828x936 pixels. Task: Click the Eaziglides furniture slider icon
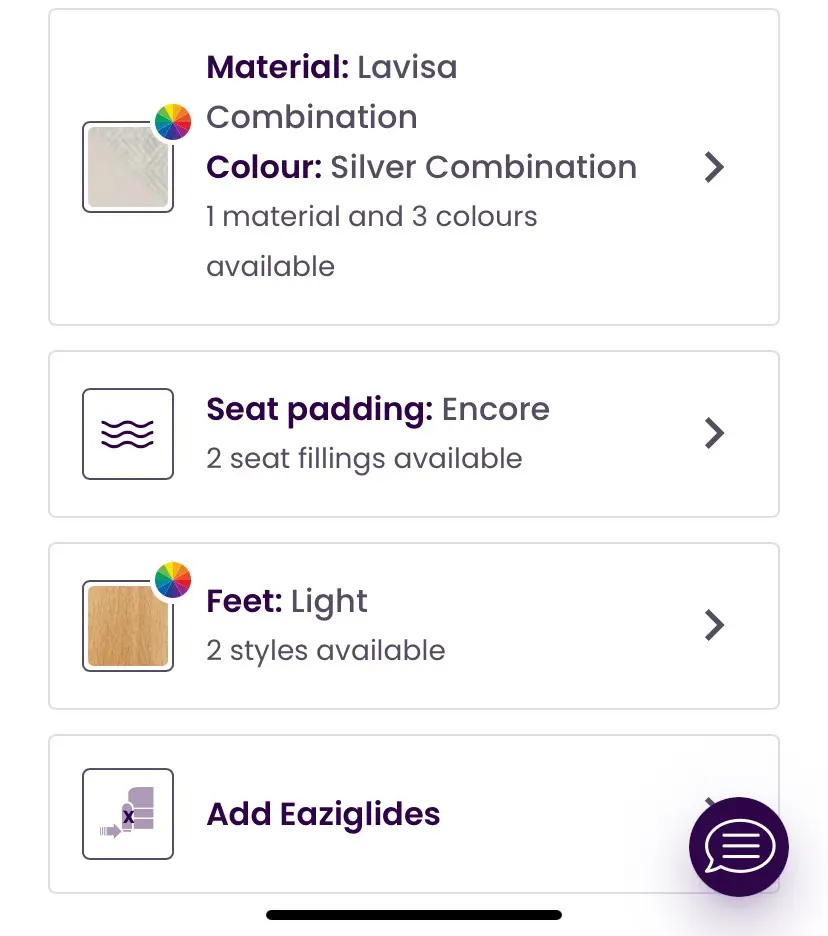(x=127, y=814)
